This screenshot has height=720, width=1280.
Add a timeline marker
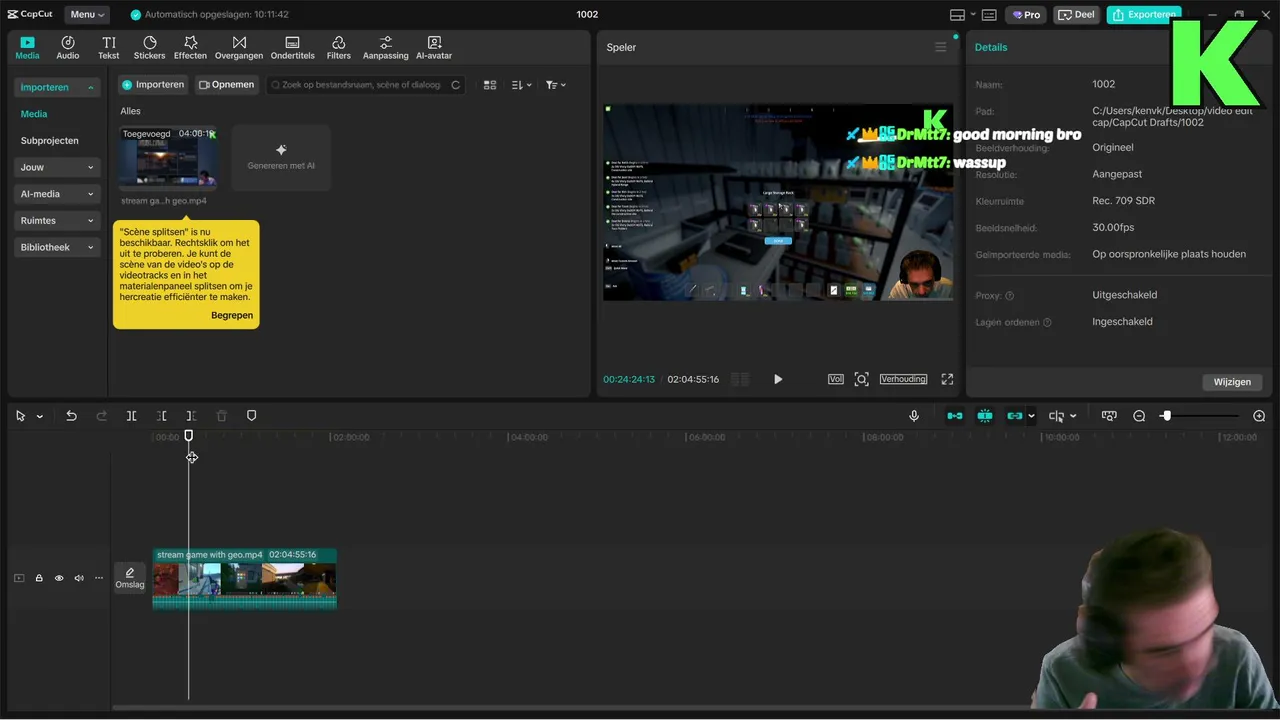tap(251, 416)
